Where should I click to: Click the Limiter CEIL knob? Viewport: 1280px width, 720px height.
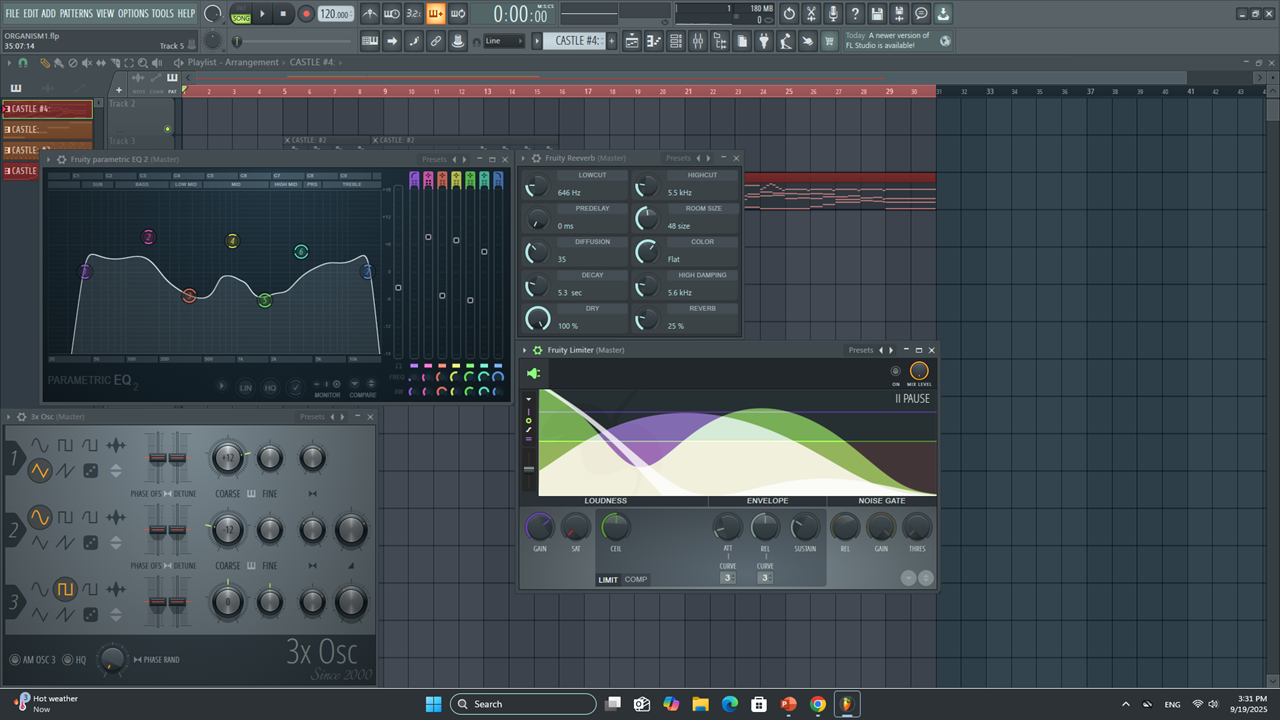615,526
